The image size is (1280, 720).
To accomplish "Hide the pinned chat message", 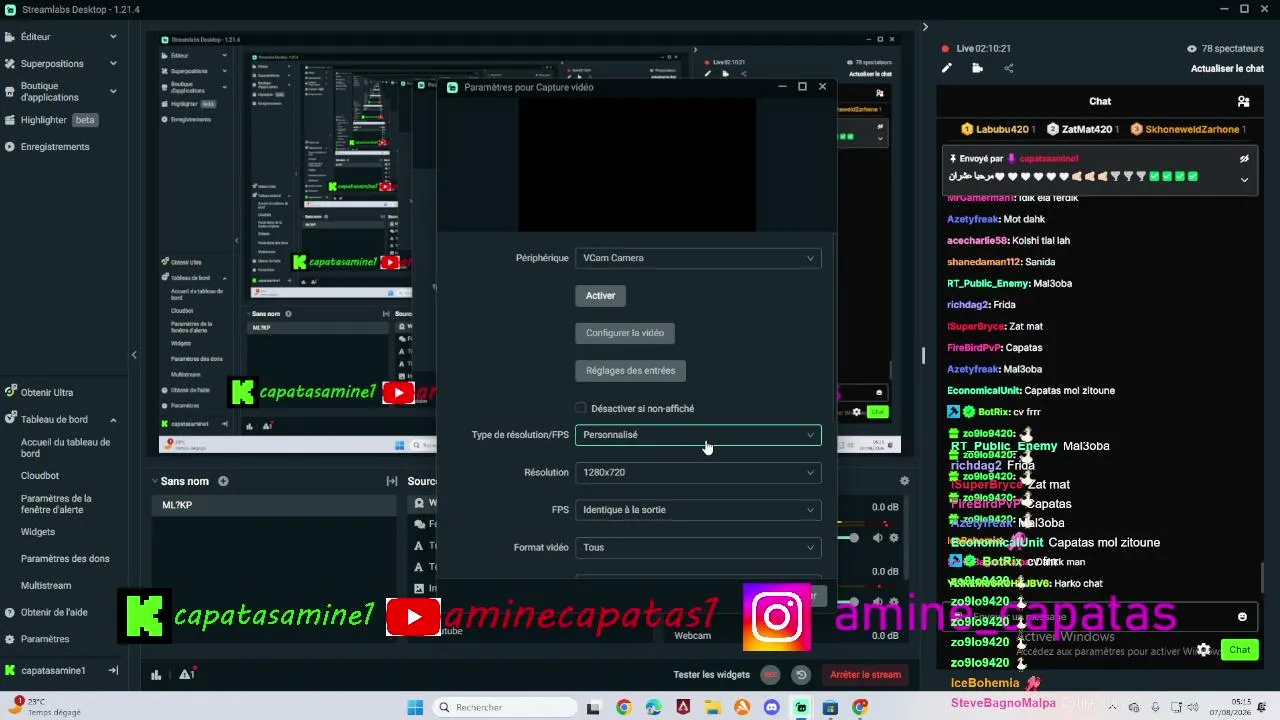I will click(x=1244, y=158).
